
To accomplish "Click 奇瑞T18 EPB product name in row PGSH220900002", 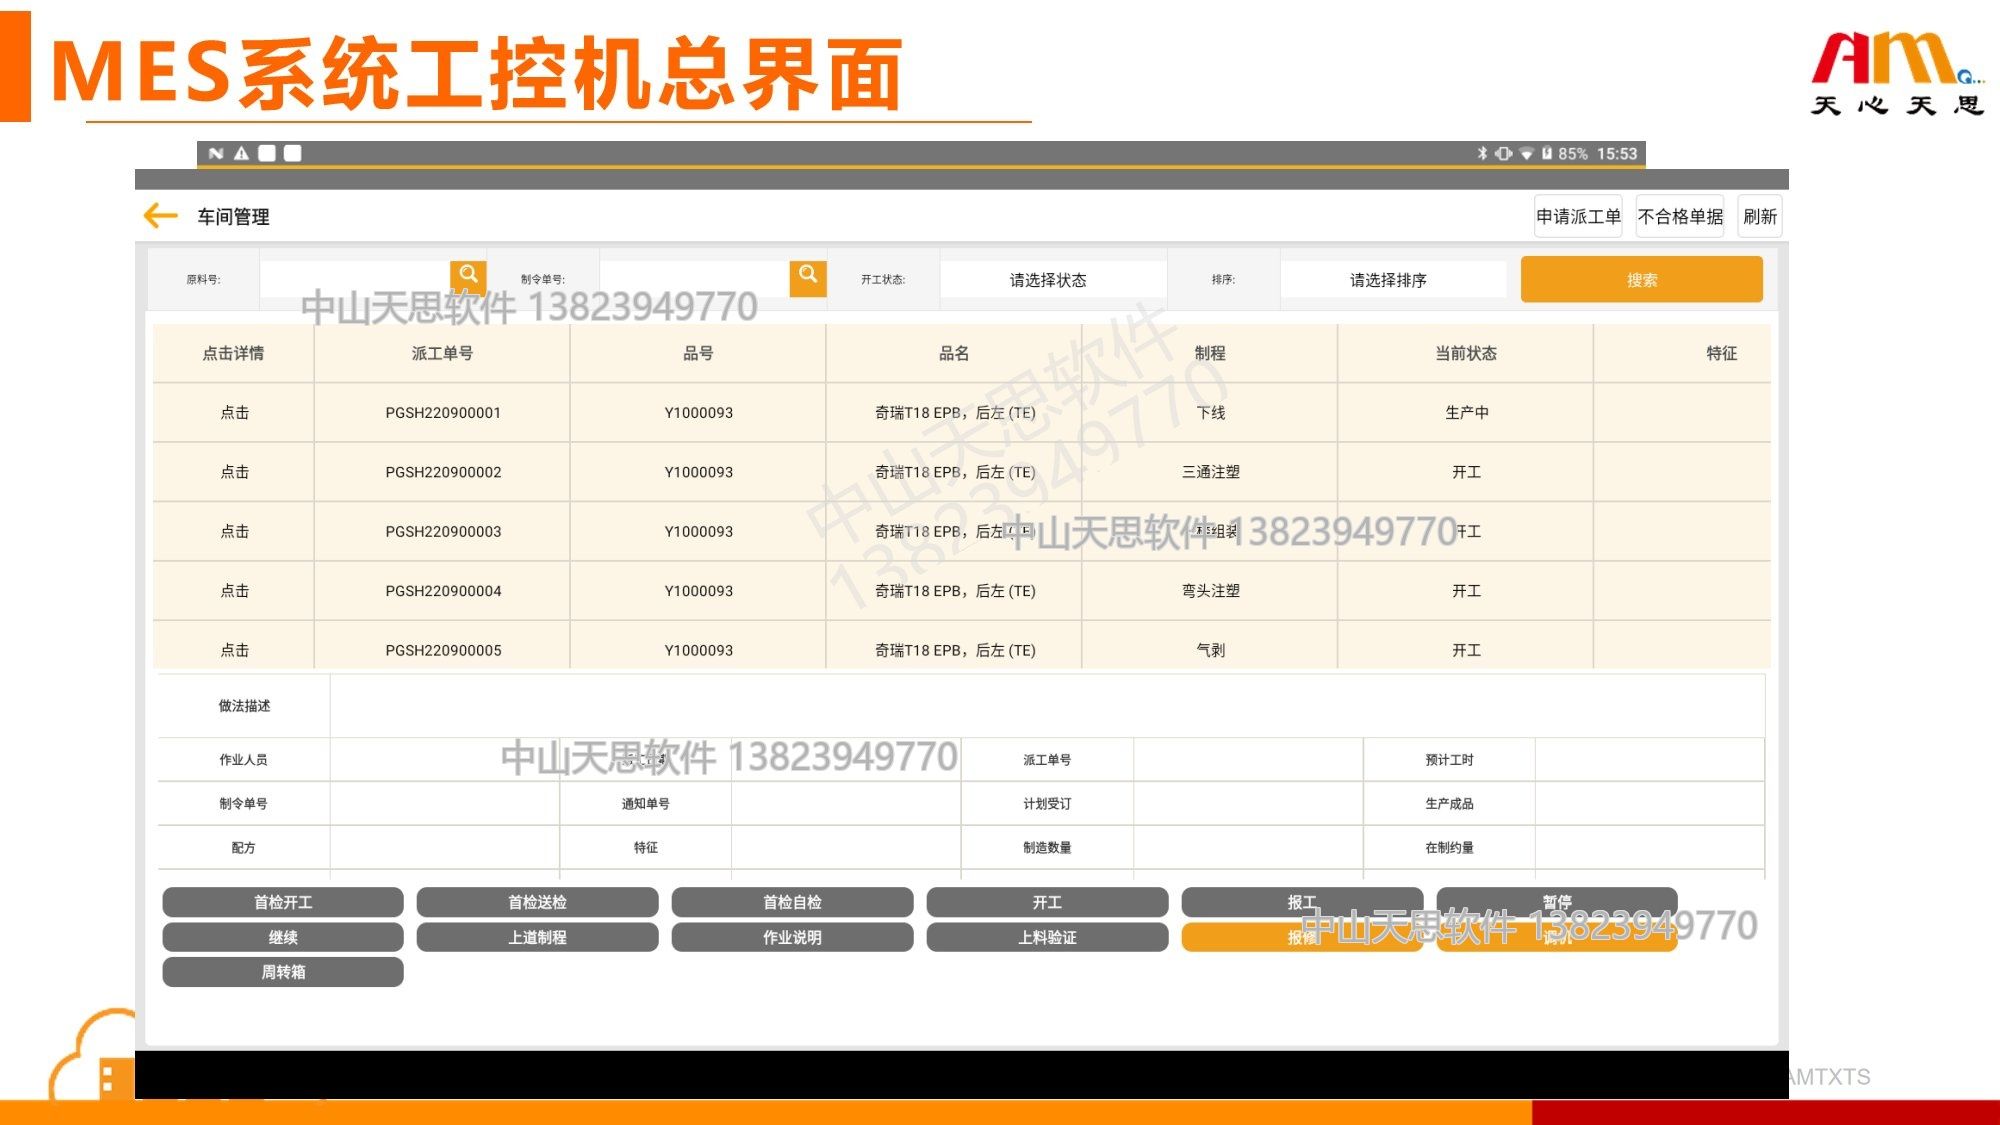I will click(954, 471).
